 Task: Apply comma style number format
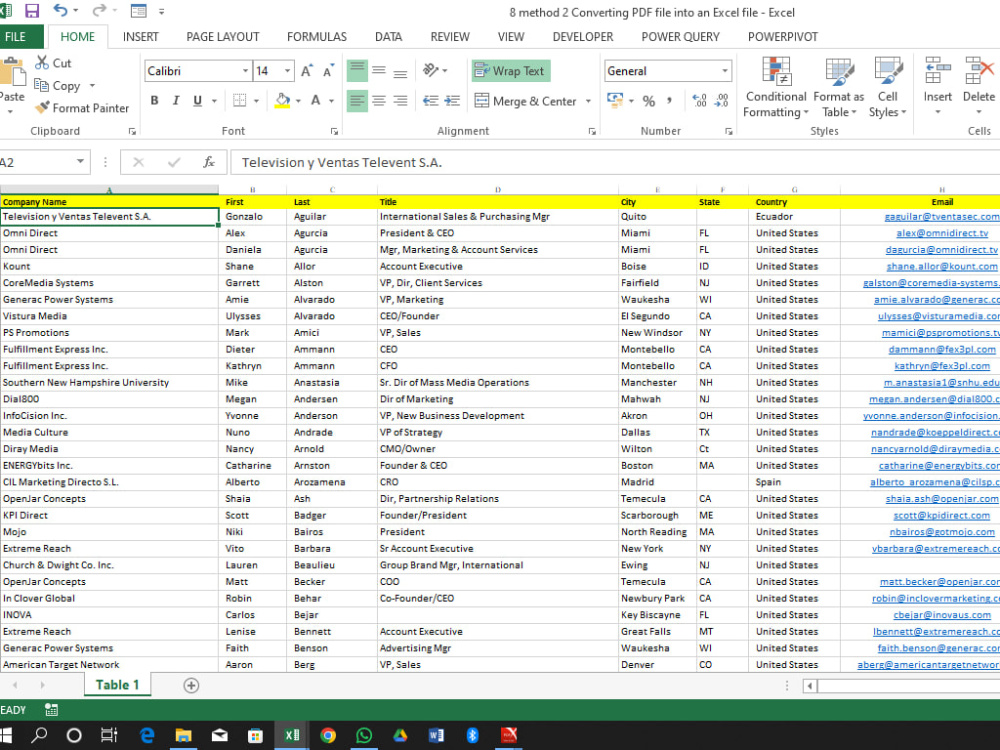(x=669, y=100)
